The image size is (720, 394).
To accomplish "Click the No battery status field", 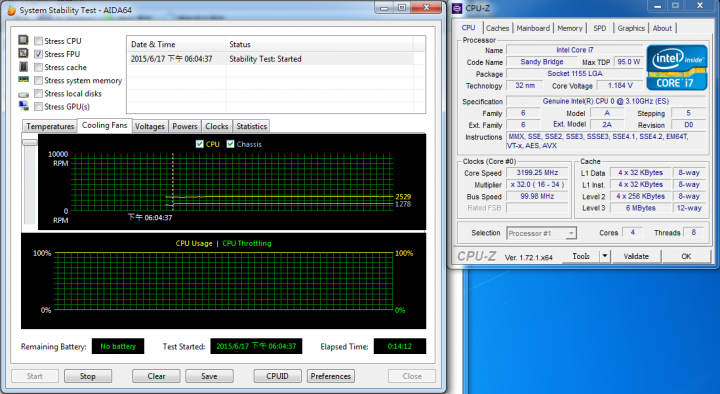I will pos(118,346).
